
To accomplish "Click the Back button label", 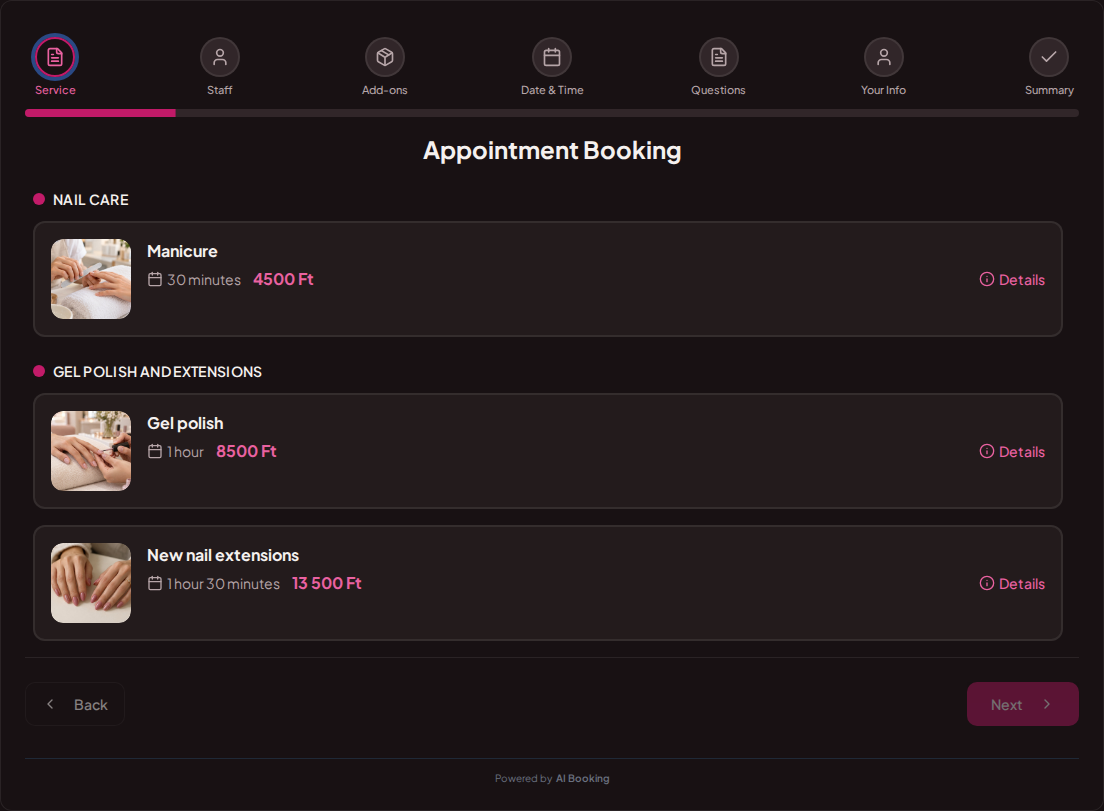I will (x=91, y=705).
